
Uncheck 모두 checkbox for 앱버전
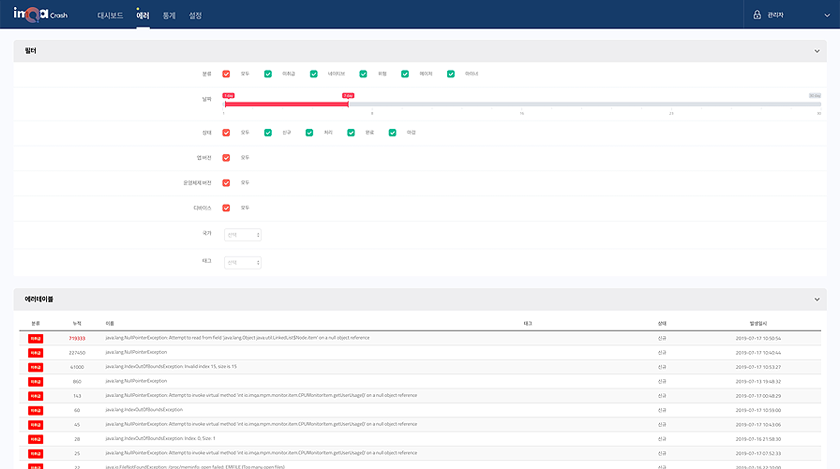click(x=227, y=157)
